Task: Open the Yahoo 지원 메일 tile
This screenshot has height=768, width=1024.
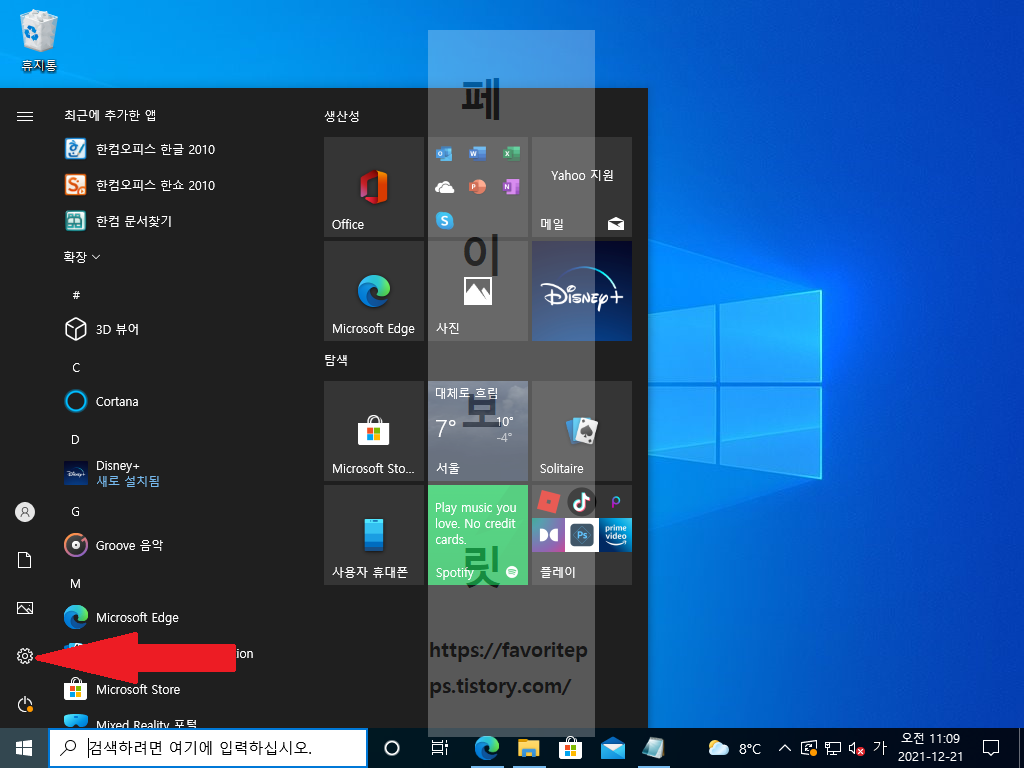Action: click(582, 187)
